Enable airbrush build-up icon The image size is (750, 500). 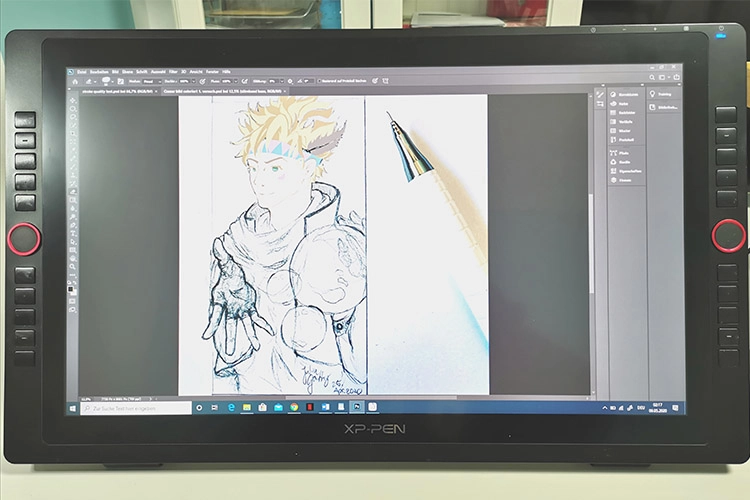click(244, 81)
